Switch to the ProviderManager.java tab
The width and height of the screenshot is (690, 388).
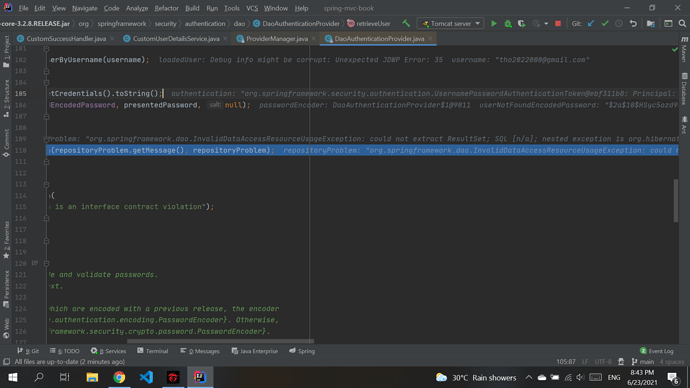click(x=277, y=39)
